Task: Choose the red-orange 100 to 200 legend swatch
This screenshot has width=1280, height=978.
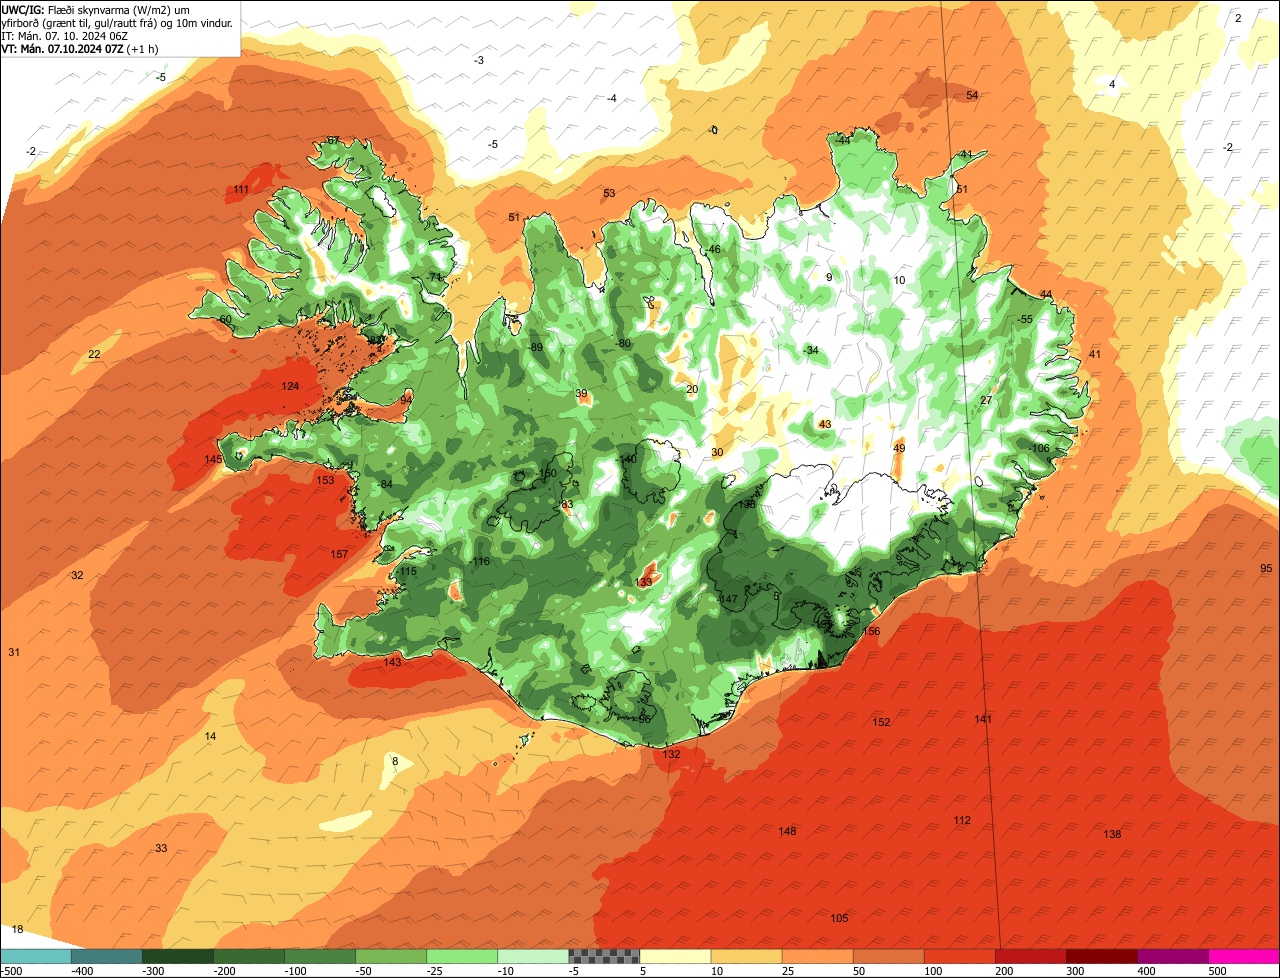Action: point(959,956)
